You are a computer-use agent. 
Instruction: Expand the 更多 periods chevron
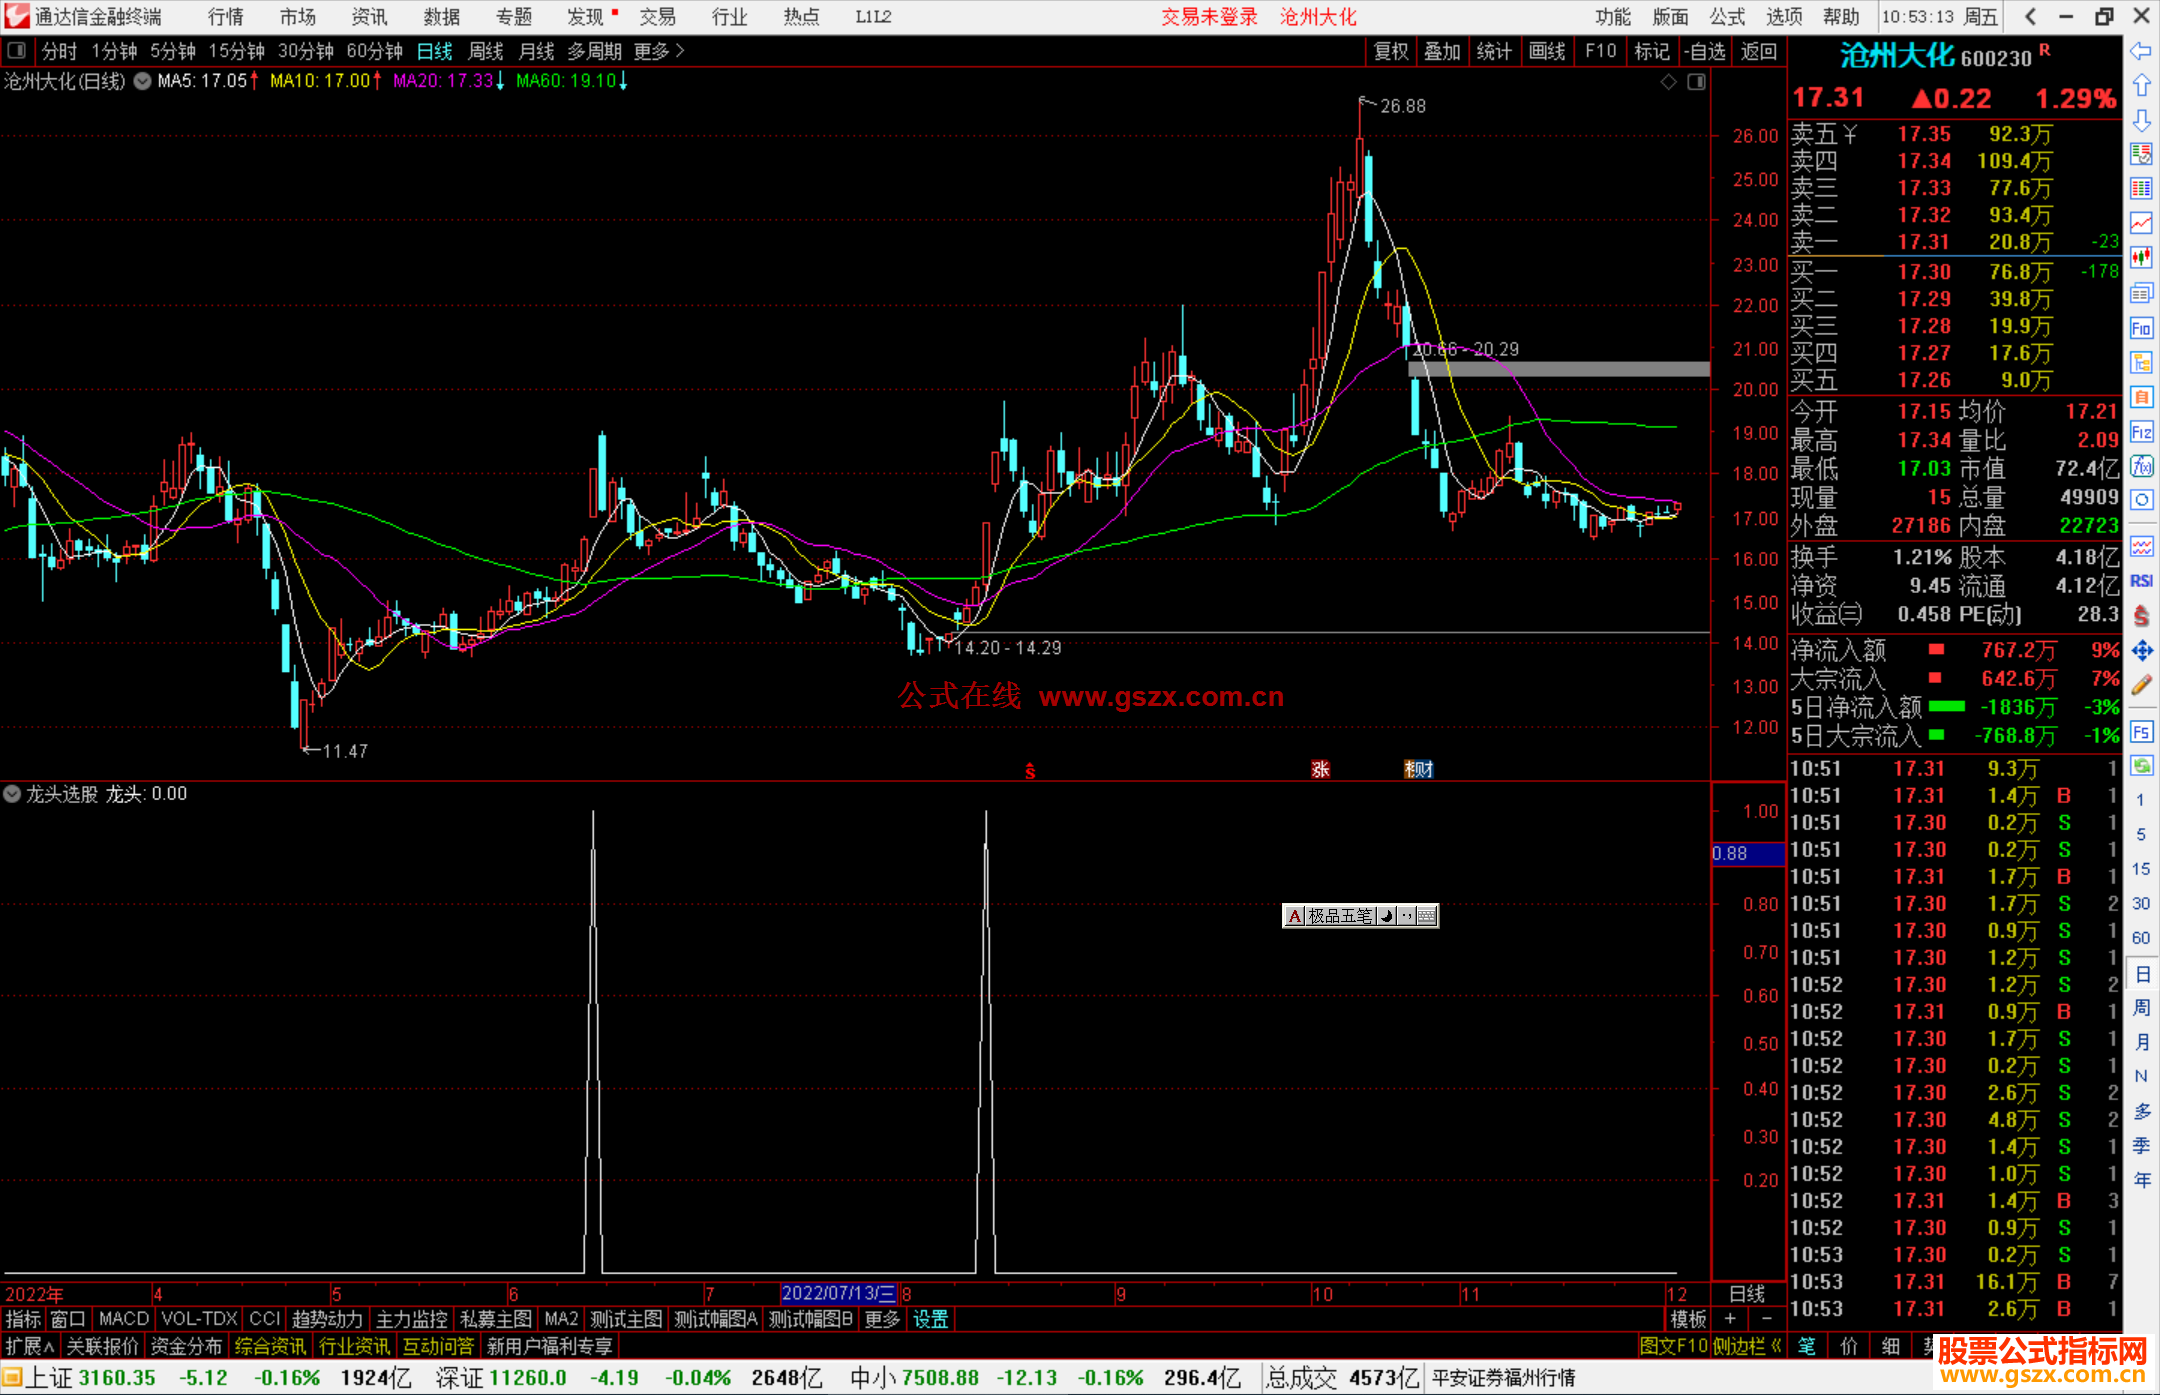[x=680, y=51]
